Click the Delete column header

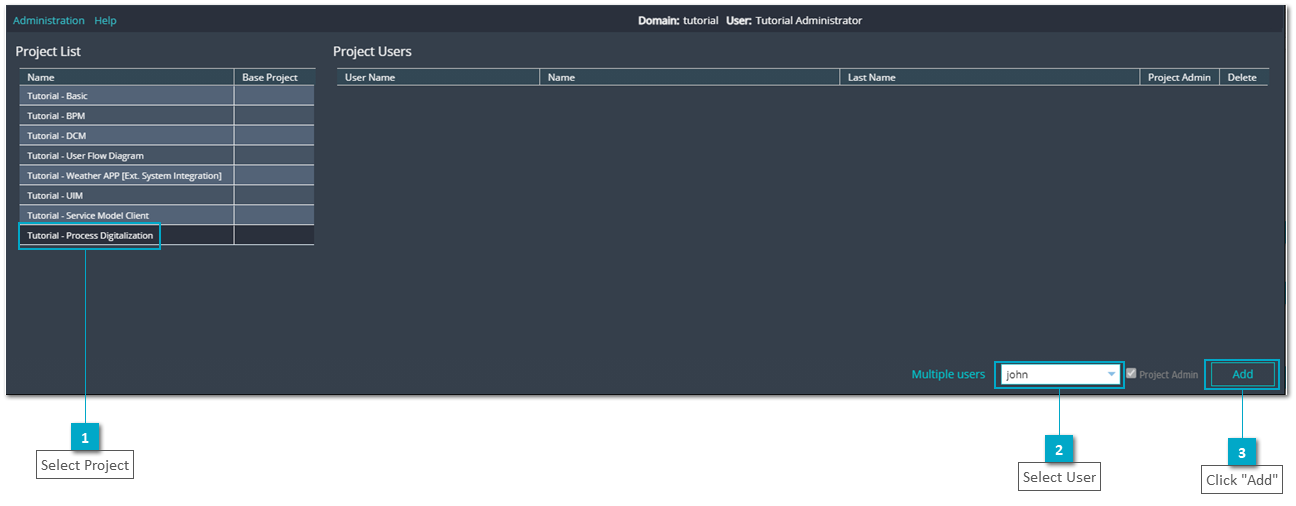1244,77
